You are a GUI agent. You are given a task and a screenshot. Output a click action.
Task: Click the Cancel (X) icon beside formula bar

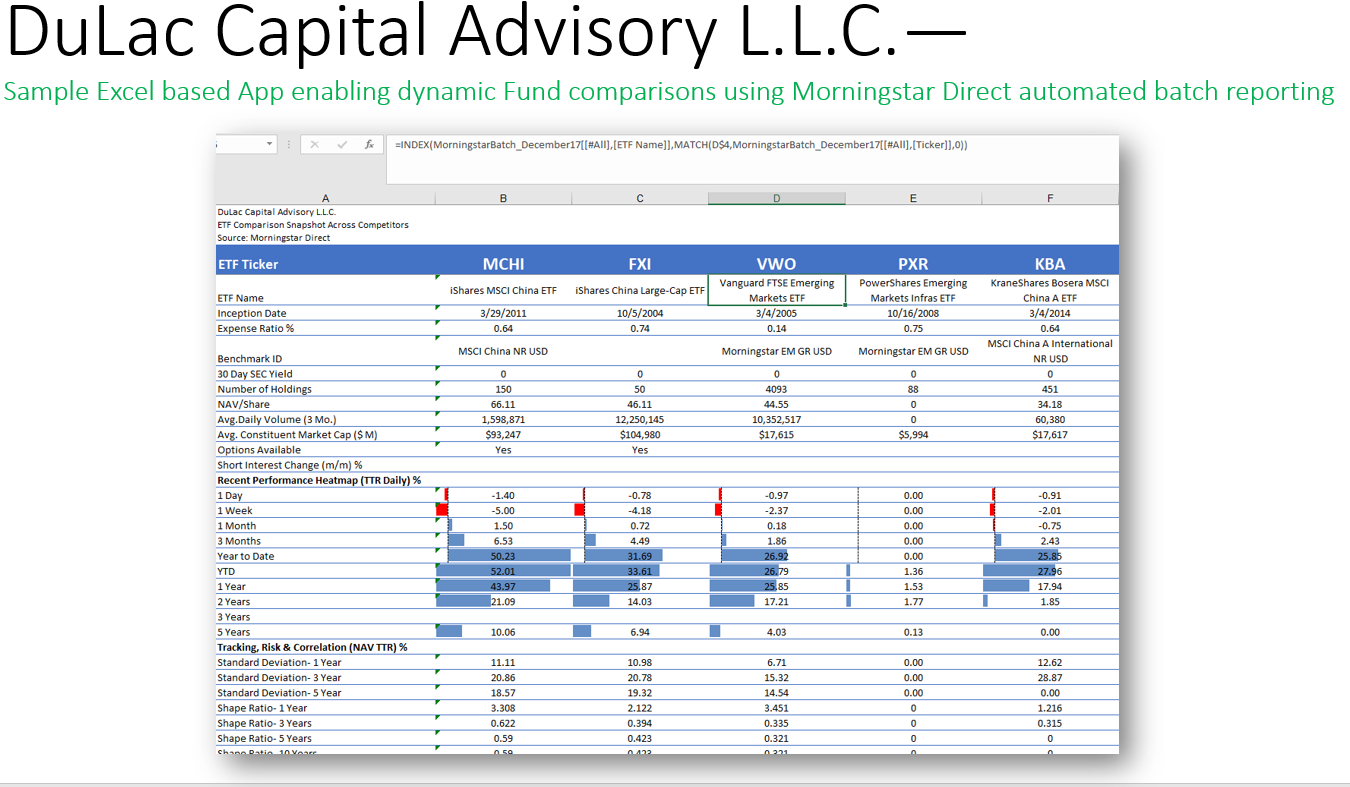coord(315,144)
